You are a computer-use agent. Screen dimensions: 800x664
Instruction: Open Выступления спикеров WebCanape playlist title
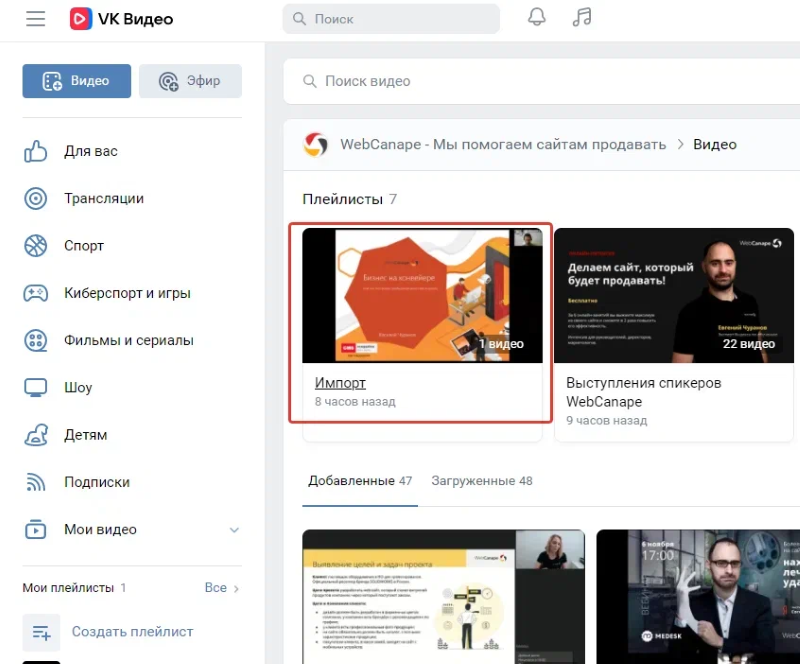click(x=643, y=392)
